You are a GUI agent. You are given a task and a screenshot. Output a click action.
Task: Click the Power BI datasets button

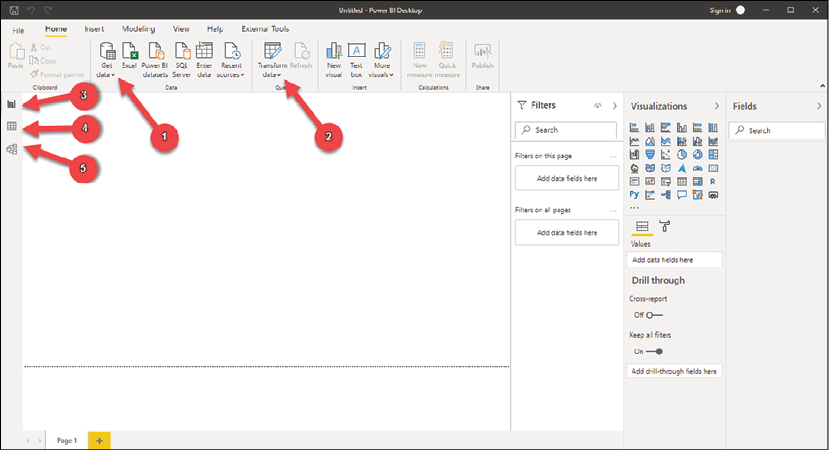click(155, 61)
